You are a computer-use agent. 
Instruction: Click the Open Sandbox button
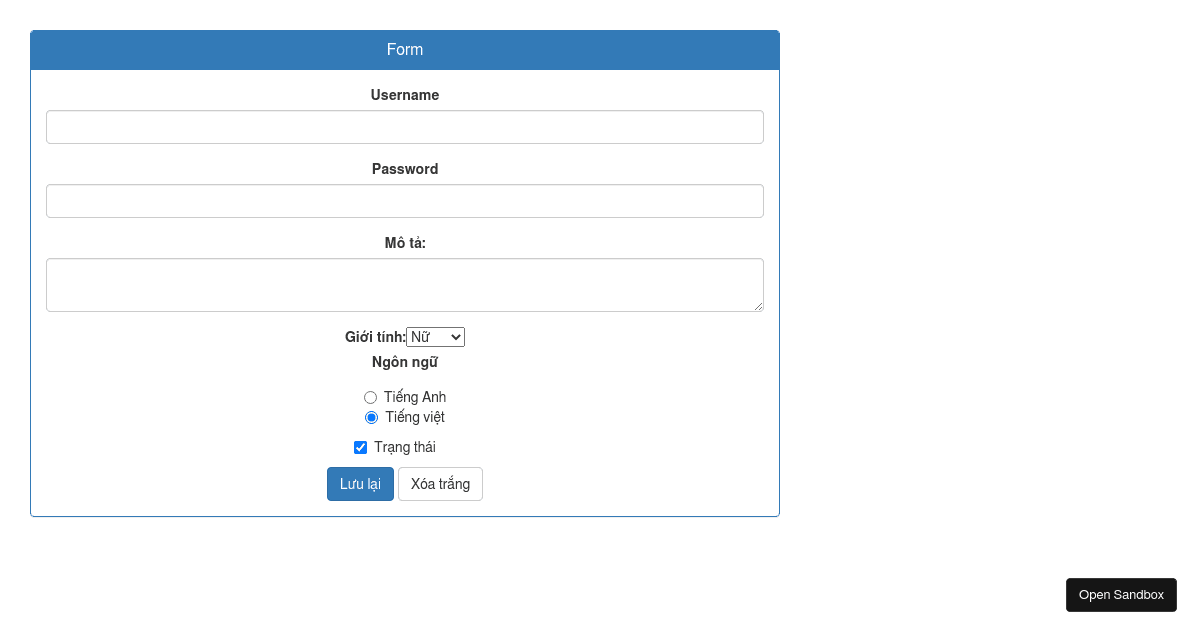(1121, 594)
